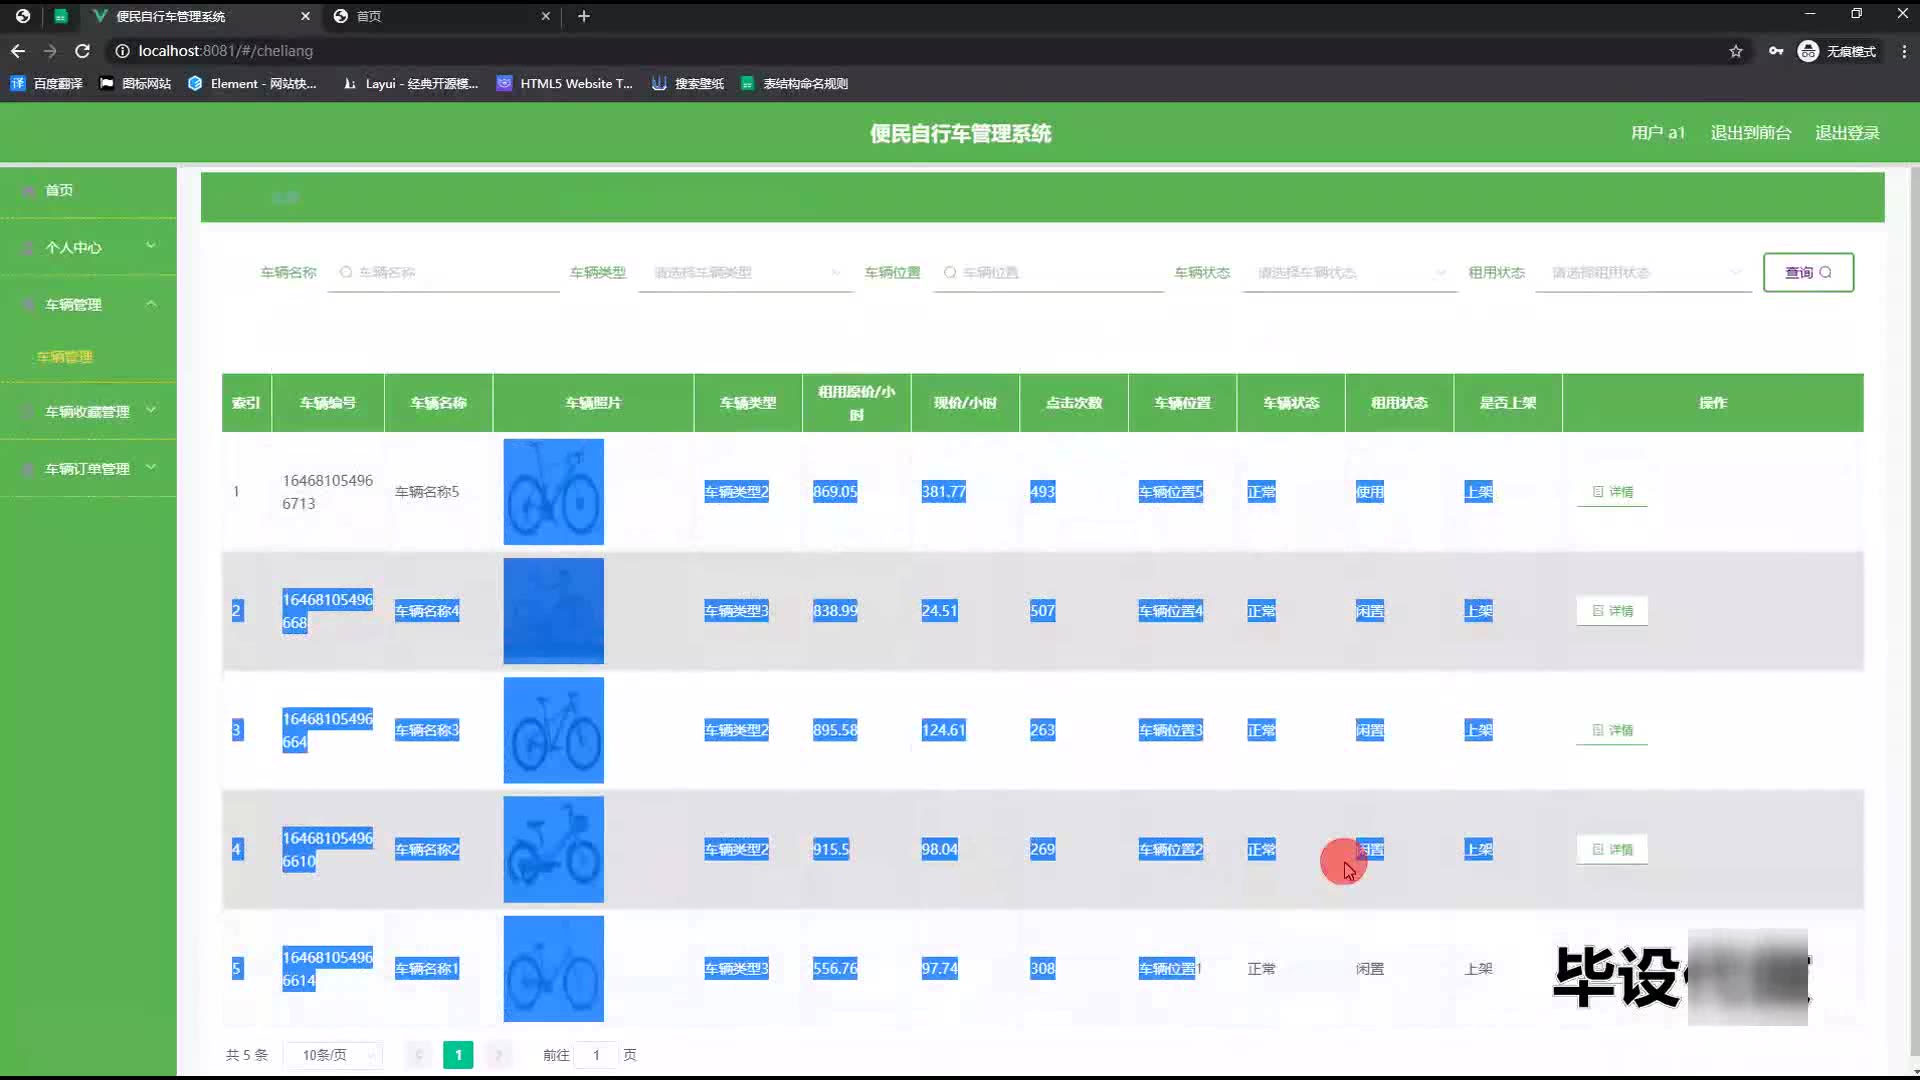Viewport: 1920px width, 1080px height.
Task: Open new browser tab with plus
Action: point(584,16)
